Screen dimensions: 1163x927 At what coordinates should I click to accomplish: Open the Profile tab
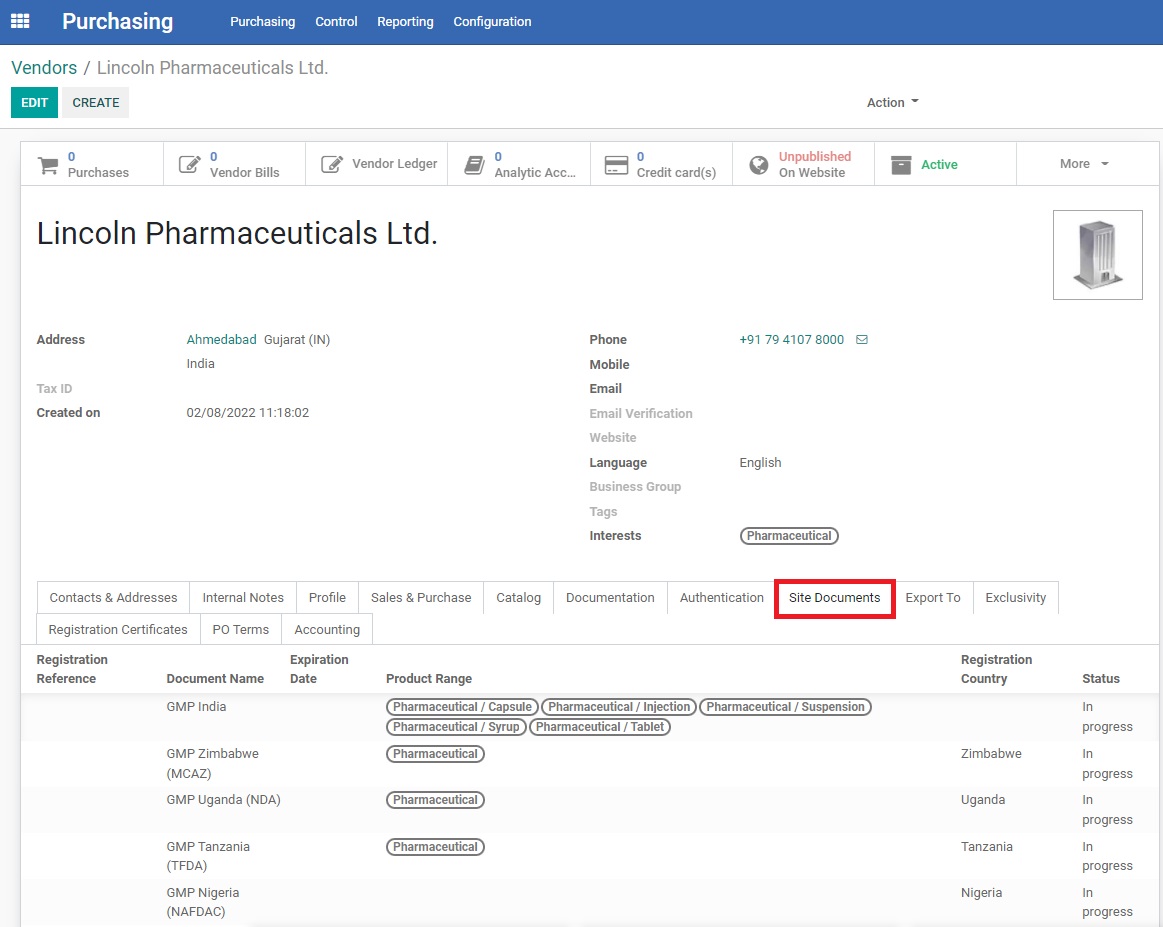pyautogui.click(x=327, y=598)
